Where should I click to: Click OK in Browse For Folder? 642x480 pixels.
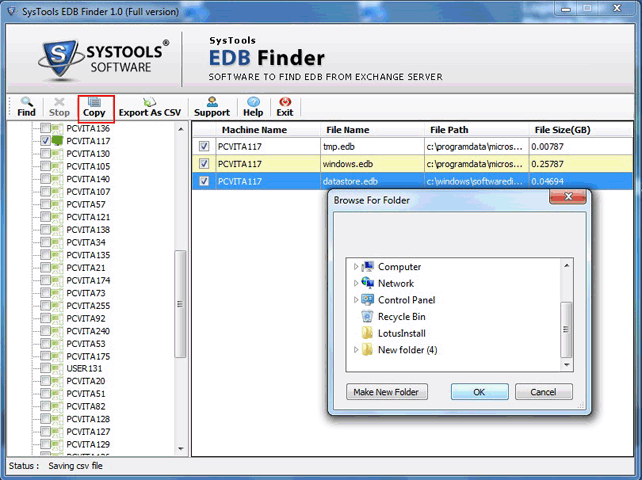479,392
